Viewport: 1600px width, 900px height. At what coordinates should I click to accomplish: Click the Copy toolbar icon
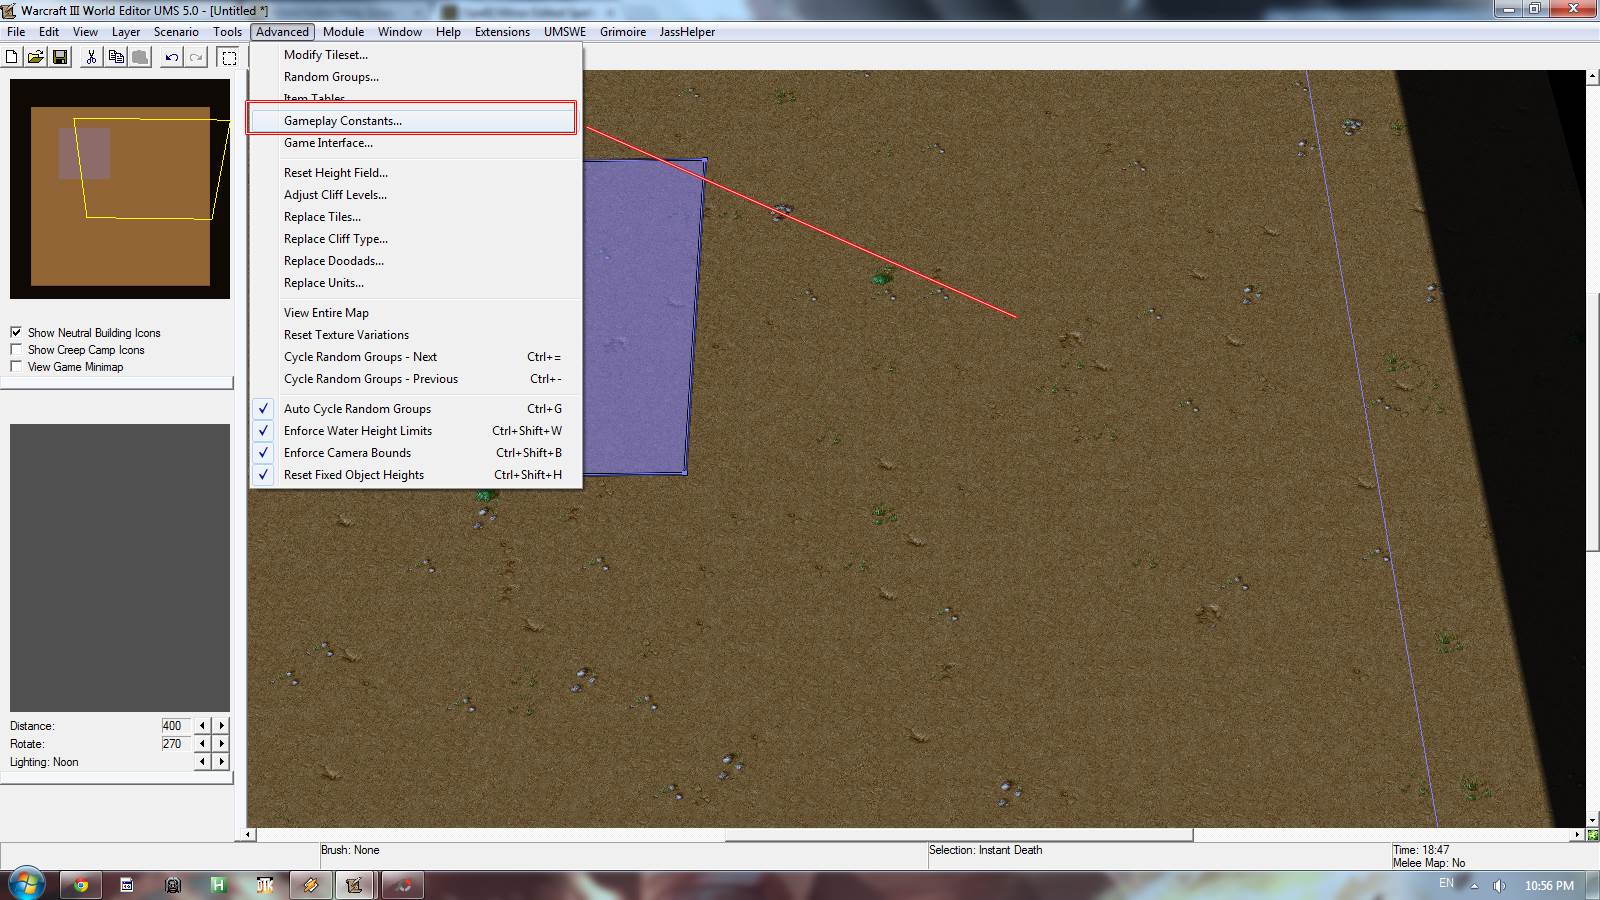[116, 57]
